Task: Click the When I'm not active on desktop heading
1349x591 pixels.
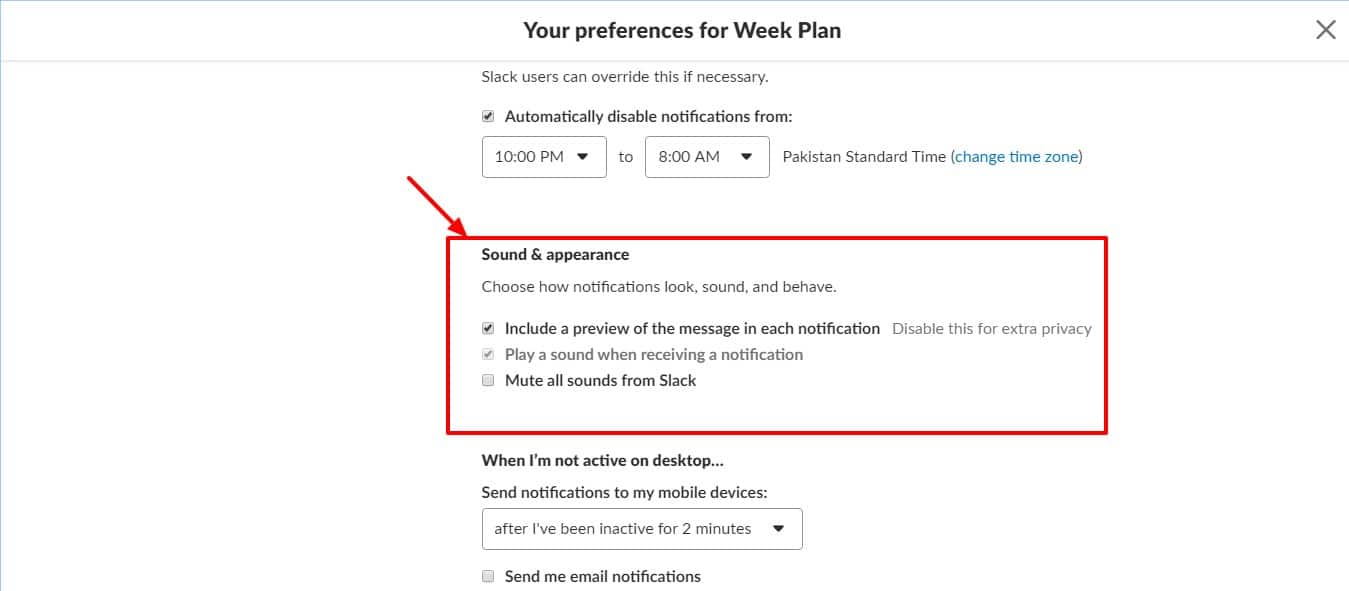Action: 602,461
